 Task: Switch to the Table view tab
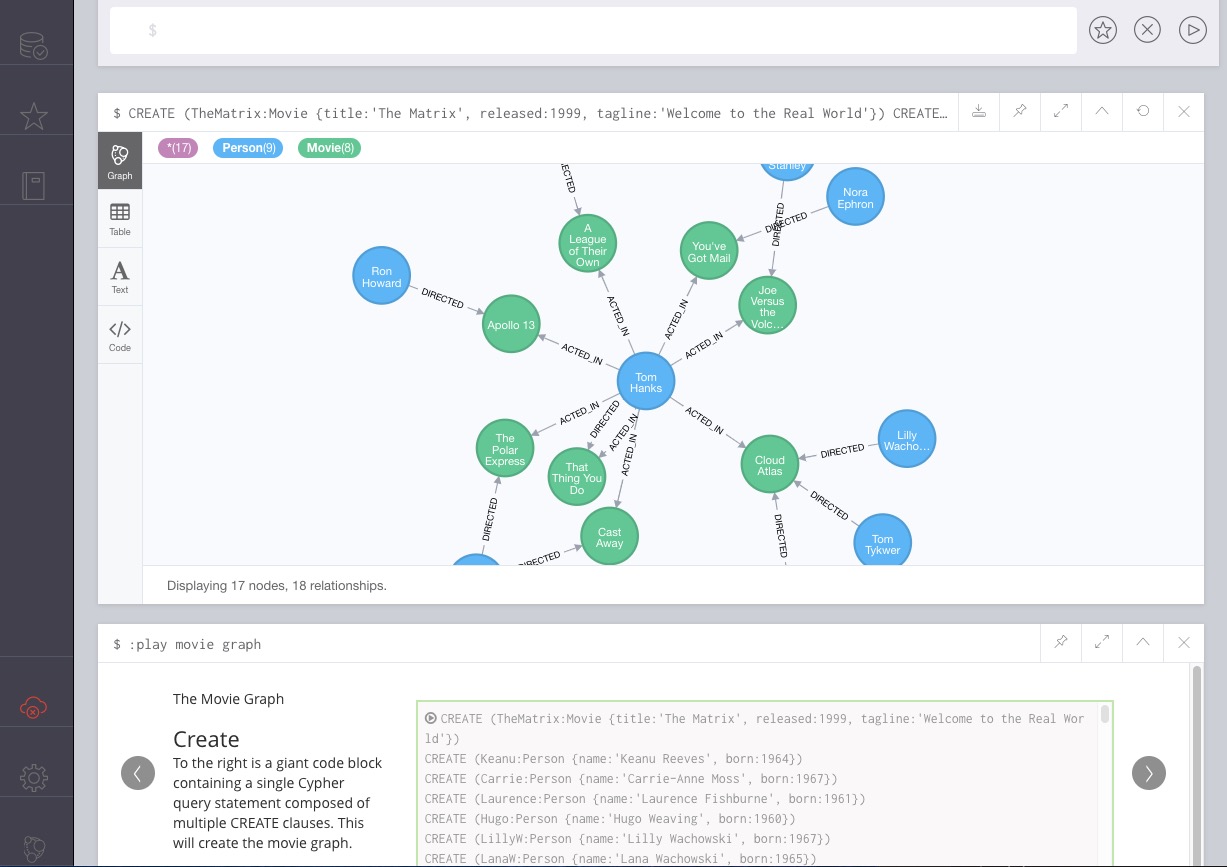120,219
